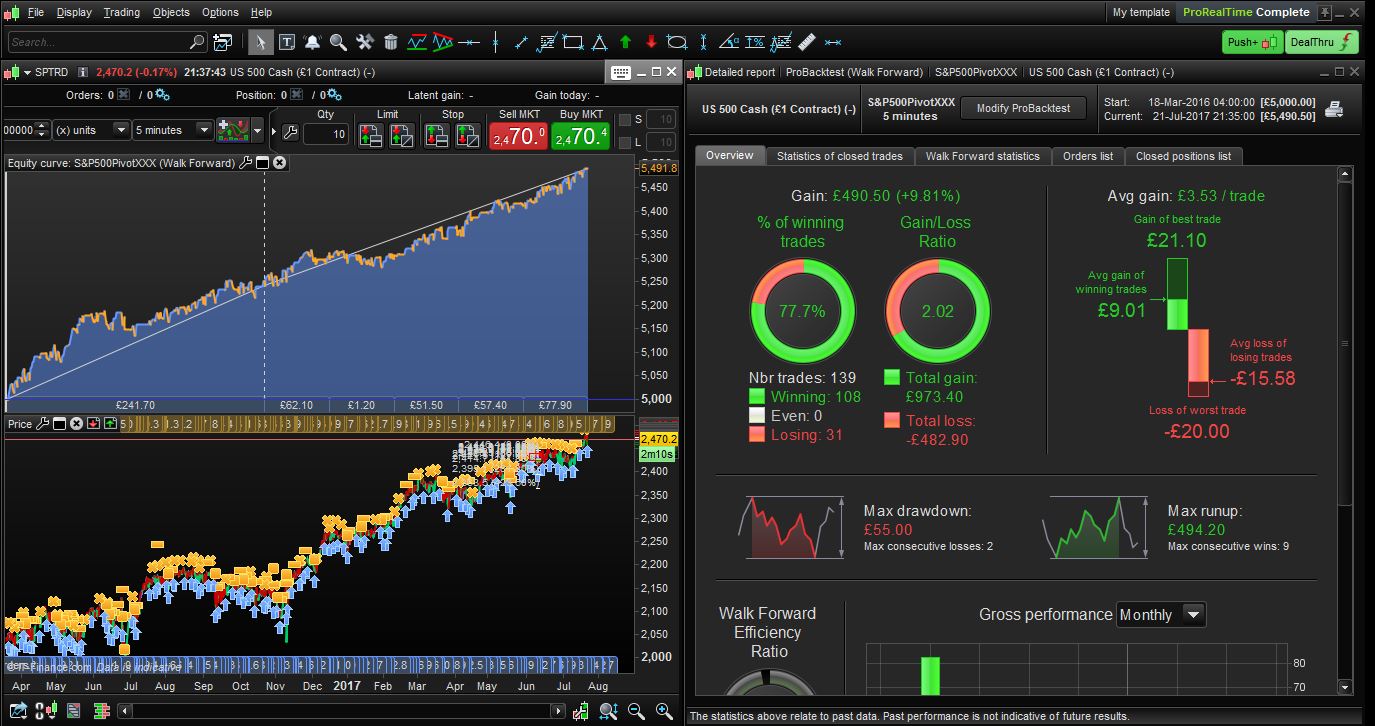The width and height of the screenshot is (1375, 726).
Task: Open the Options menu
Action: tap(220, 12)
